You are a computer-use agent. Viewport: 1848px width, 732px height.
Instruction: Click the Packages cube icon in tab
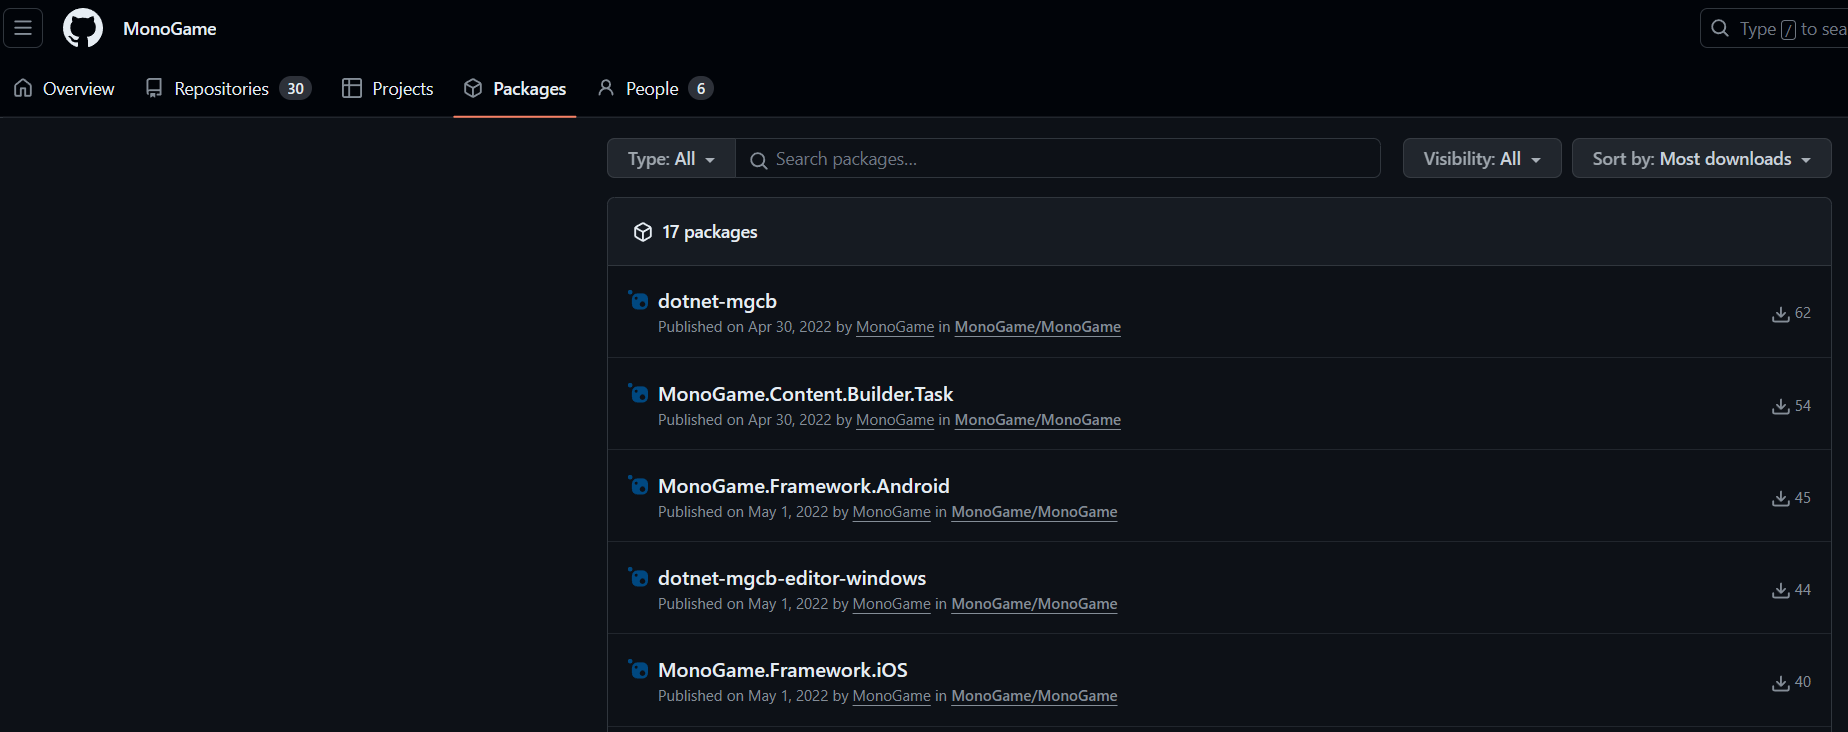point(473,88)
